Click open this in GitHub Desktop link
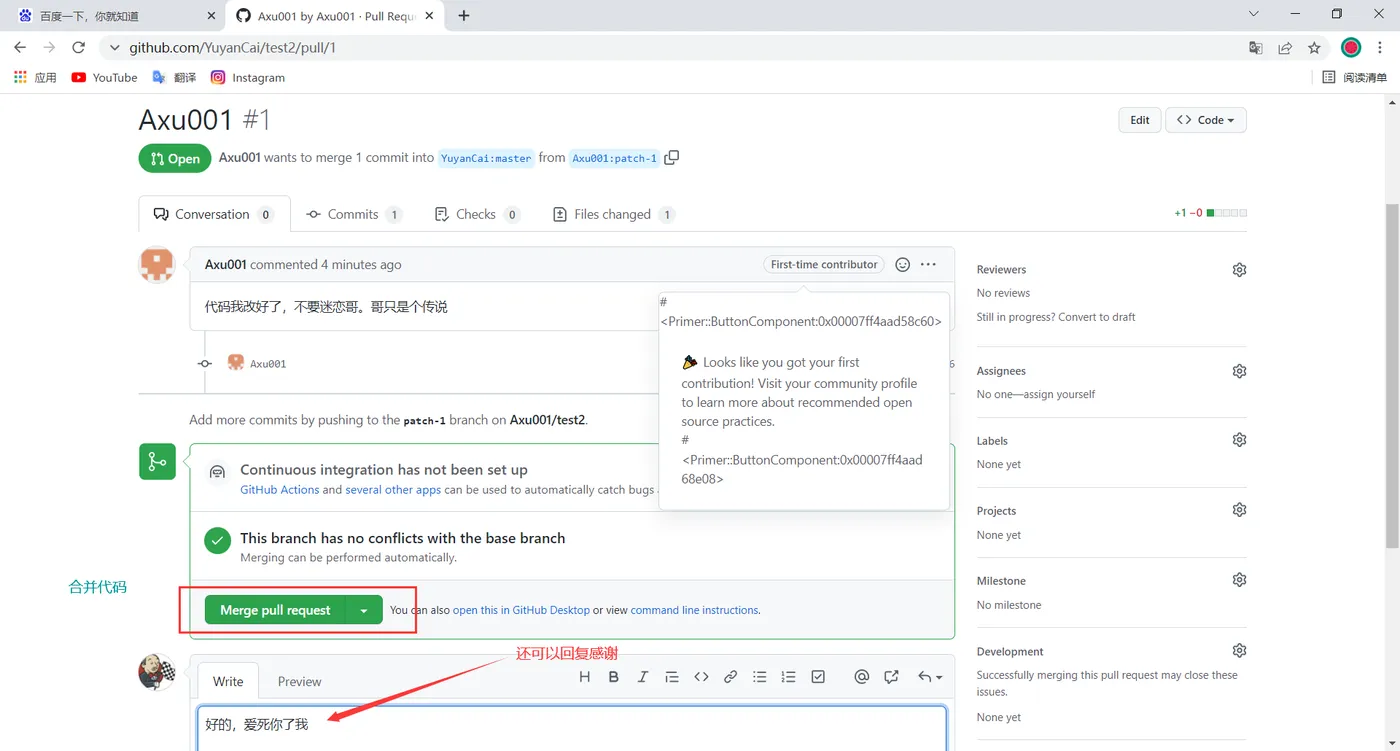Viewport: 1400px width, 751px height. coord(521,610)
